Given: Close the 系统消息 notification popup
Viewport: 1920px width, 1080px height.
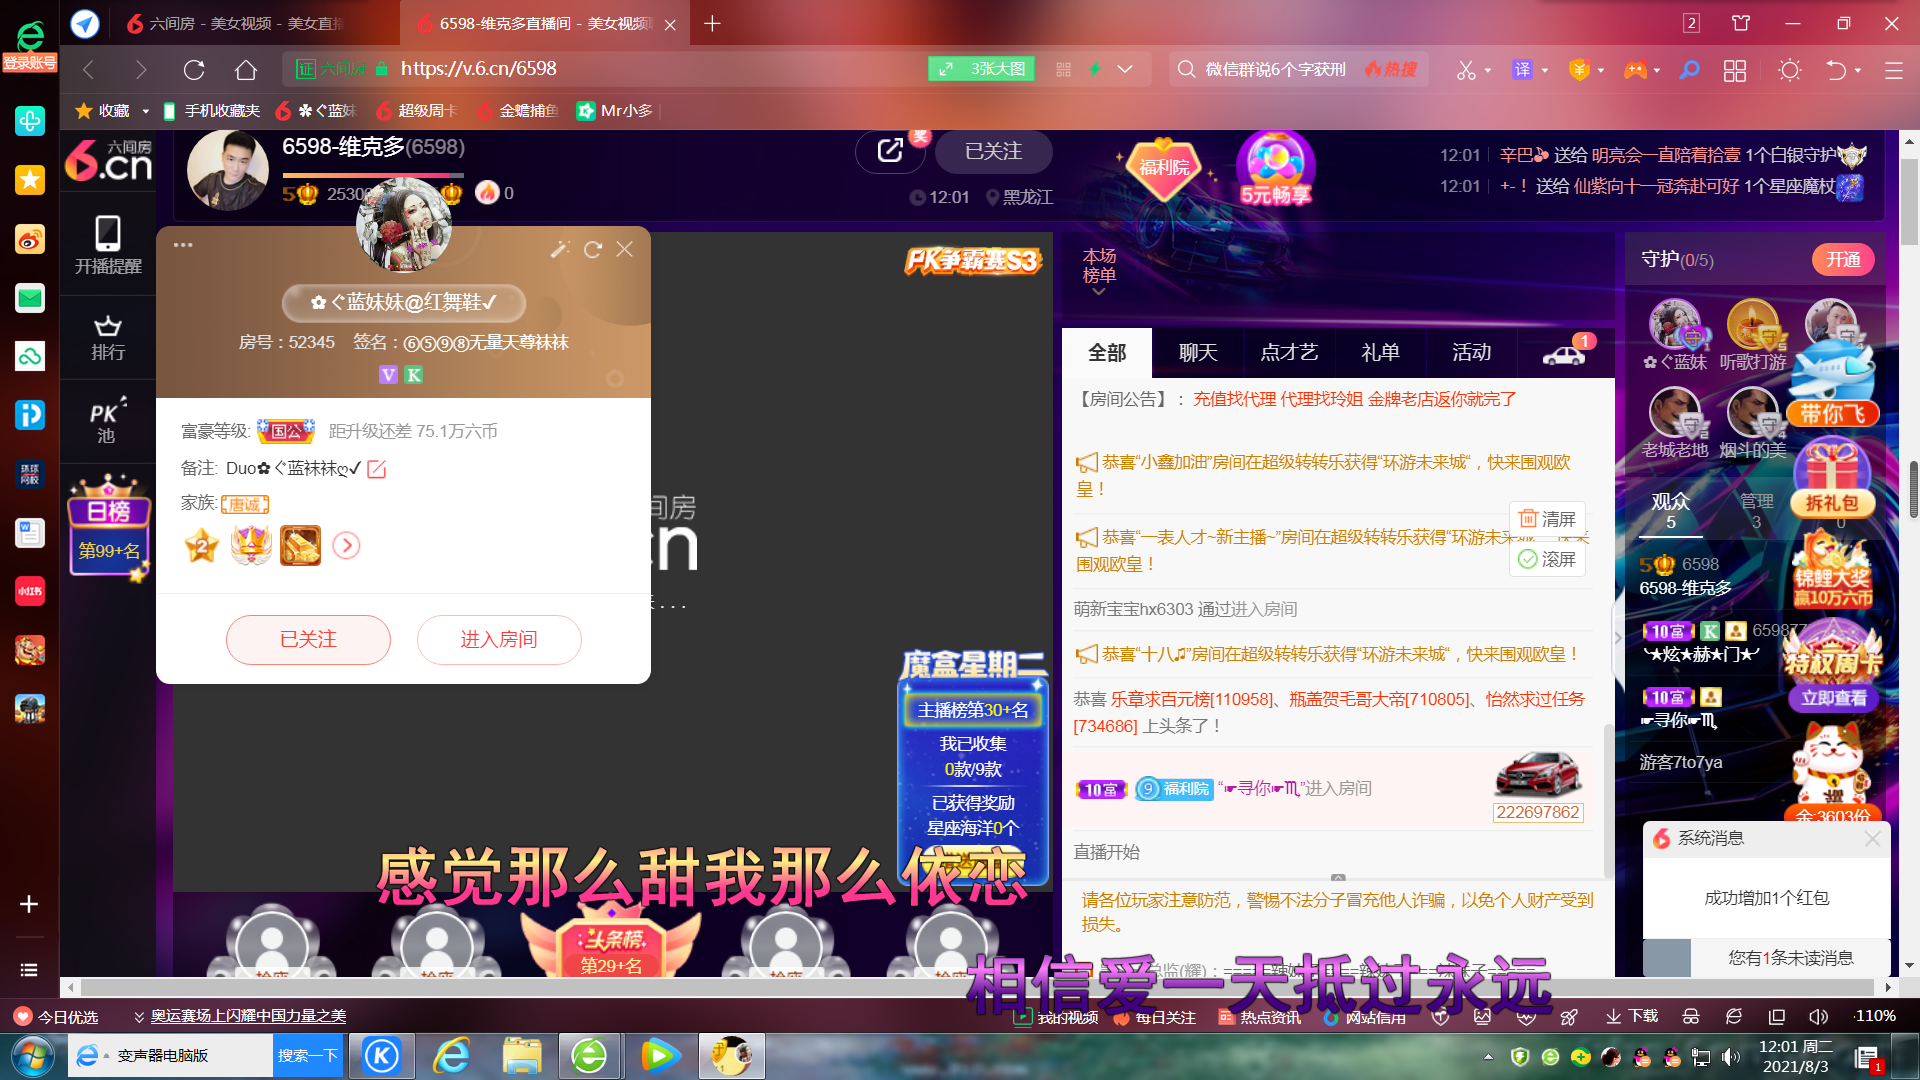Looking at the screenshot, I should pos(1872,839).
